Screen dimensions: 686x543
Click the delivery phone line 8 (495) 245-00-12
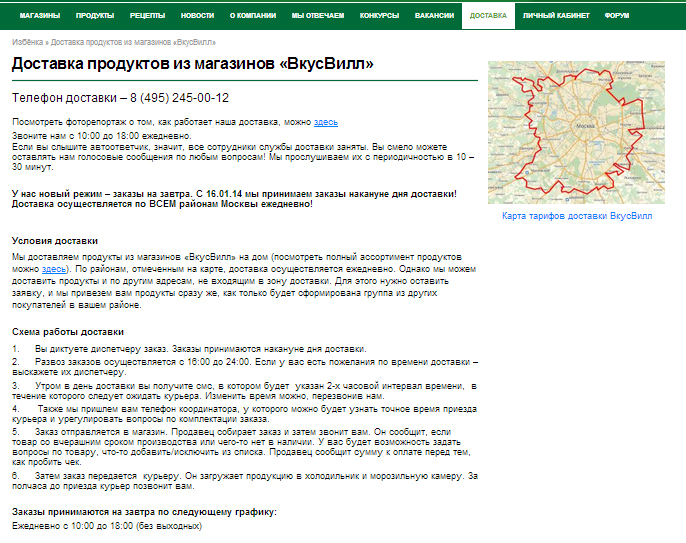[120, 98]
